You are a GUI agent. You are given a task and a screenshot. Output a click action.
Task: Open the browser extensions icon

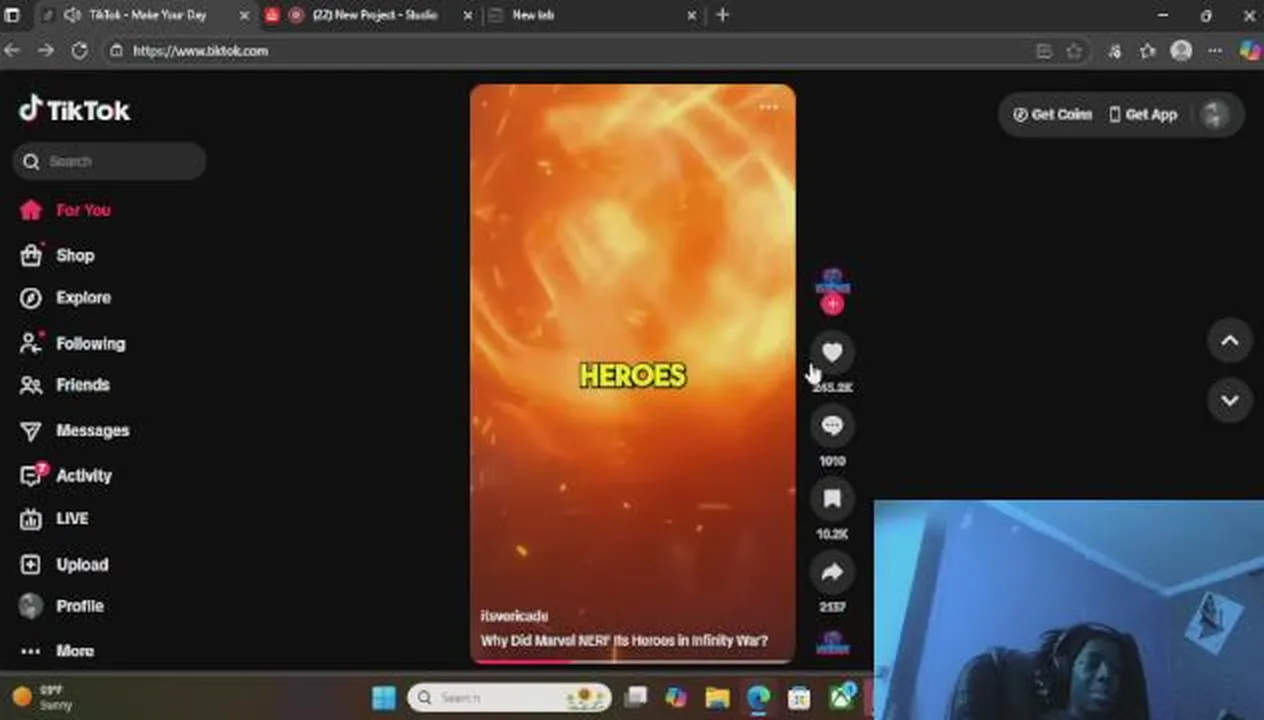1115,51
